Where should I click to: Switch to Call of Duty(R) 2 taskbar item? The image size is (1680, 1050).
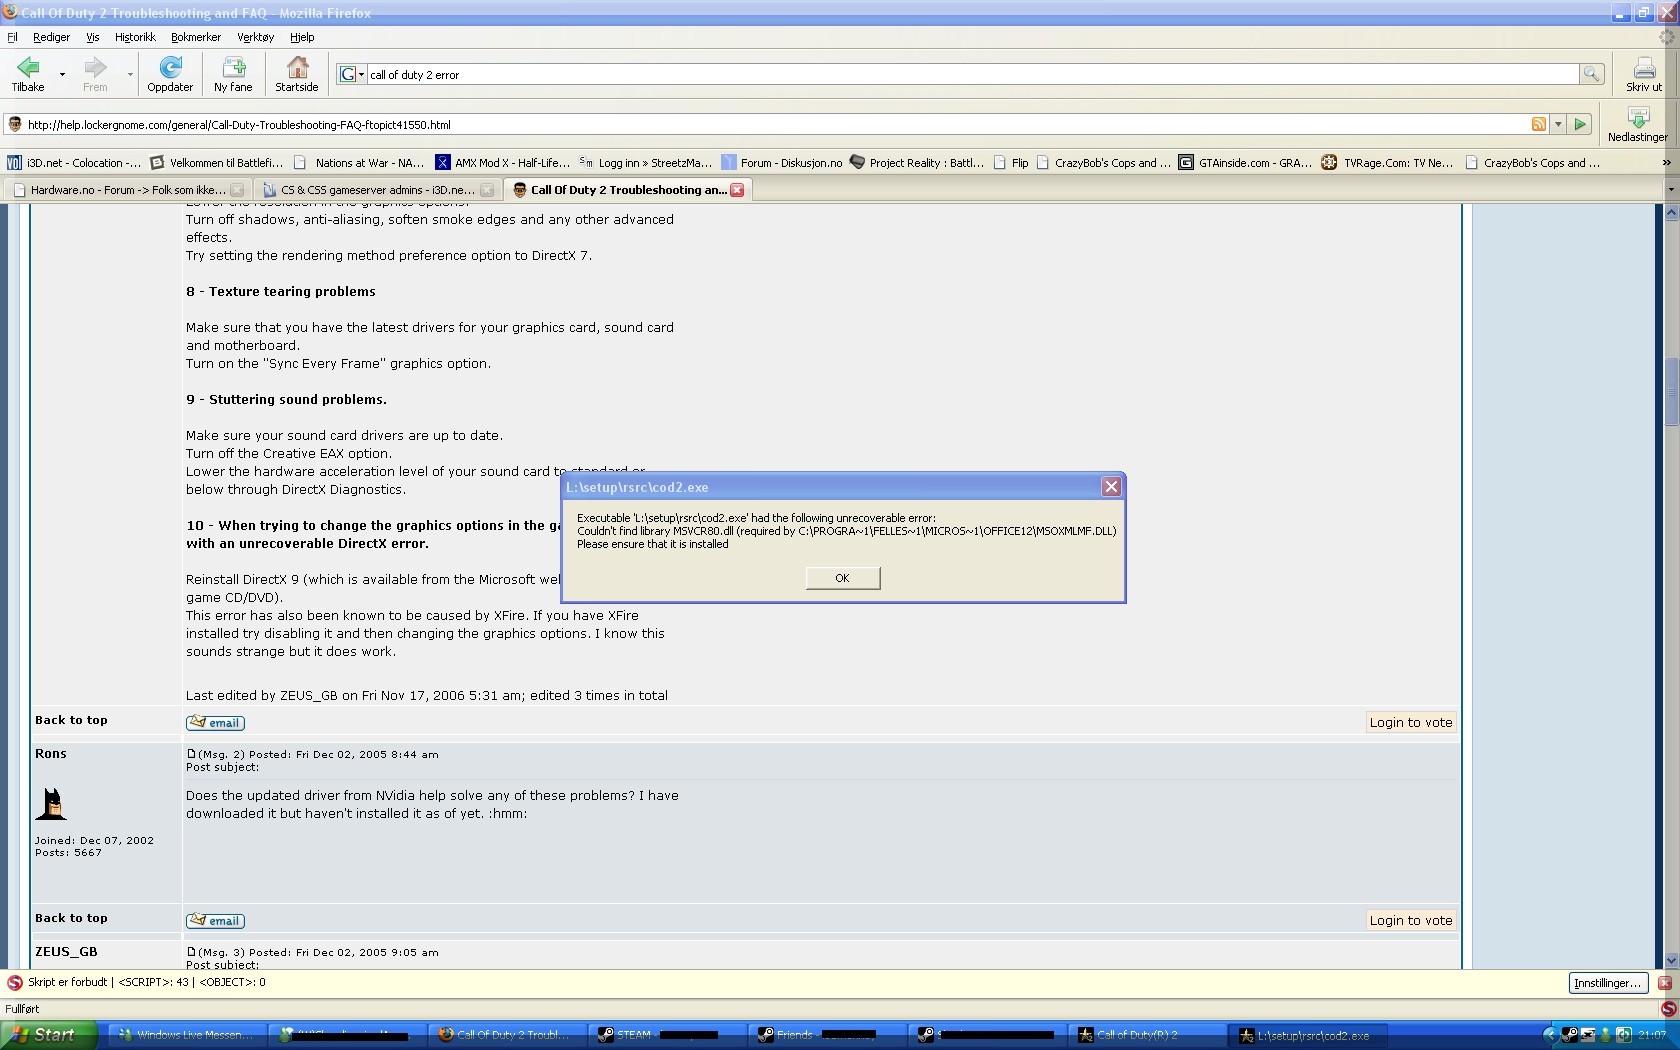pyautogui.click(x=1148, y=1035)
